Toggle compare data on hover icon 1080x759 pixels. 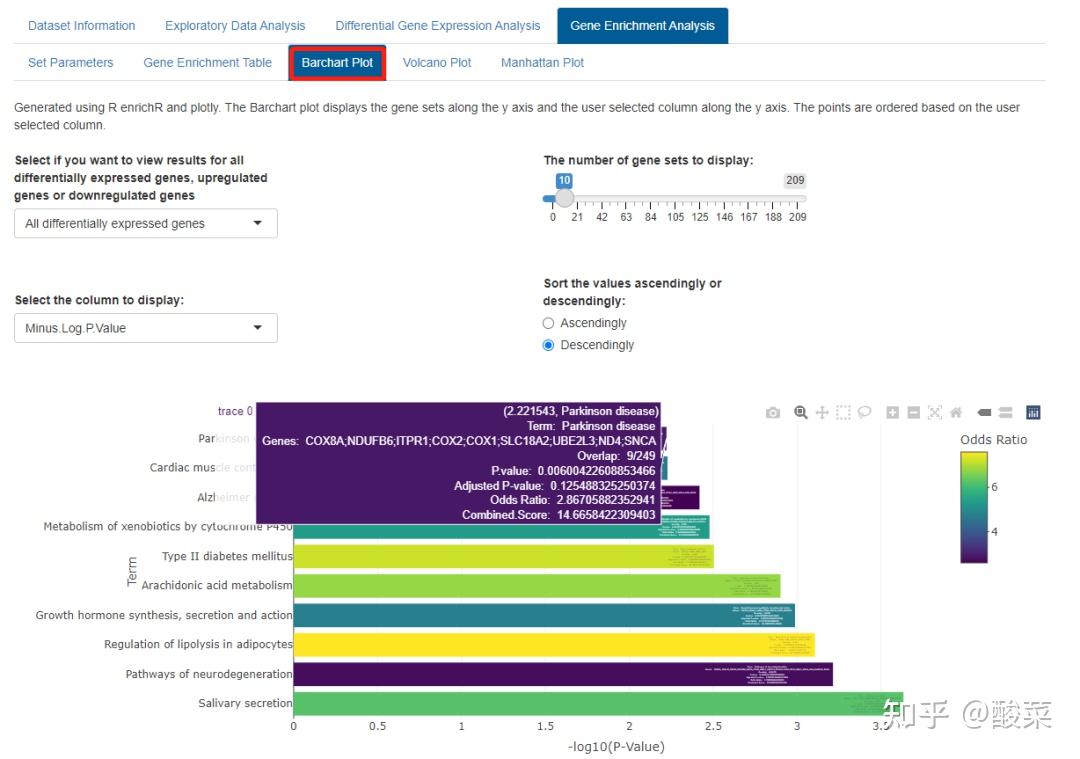[1005, 412]
